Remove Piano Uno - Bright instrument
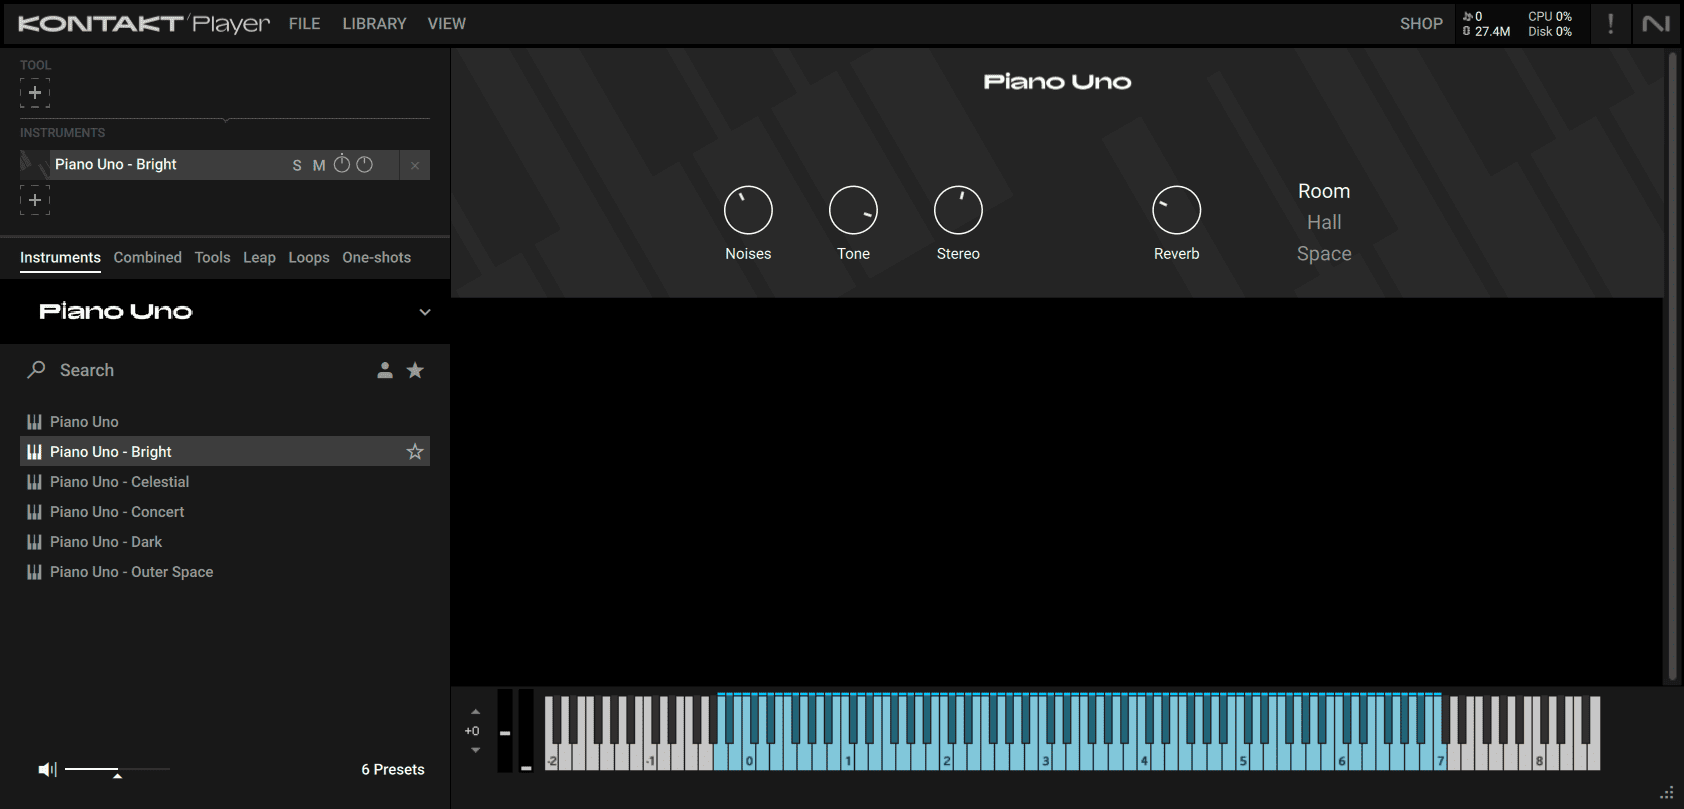Viewport: 1684px width, 809px height. click(x=415, y=165)
